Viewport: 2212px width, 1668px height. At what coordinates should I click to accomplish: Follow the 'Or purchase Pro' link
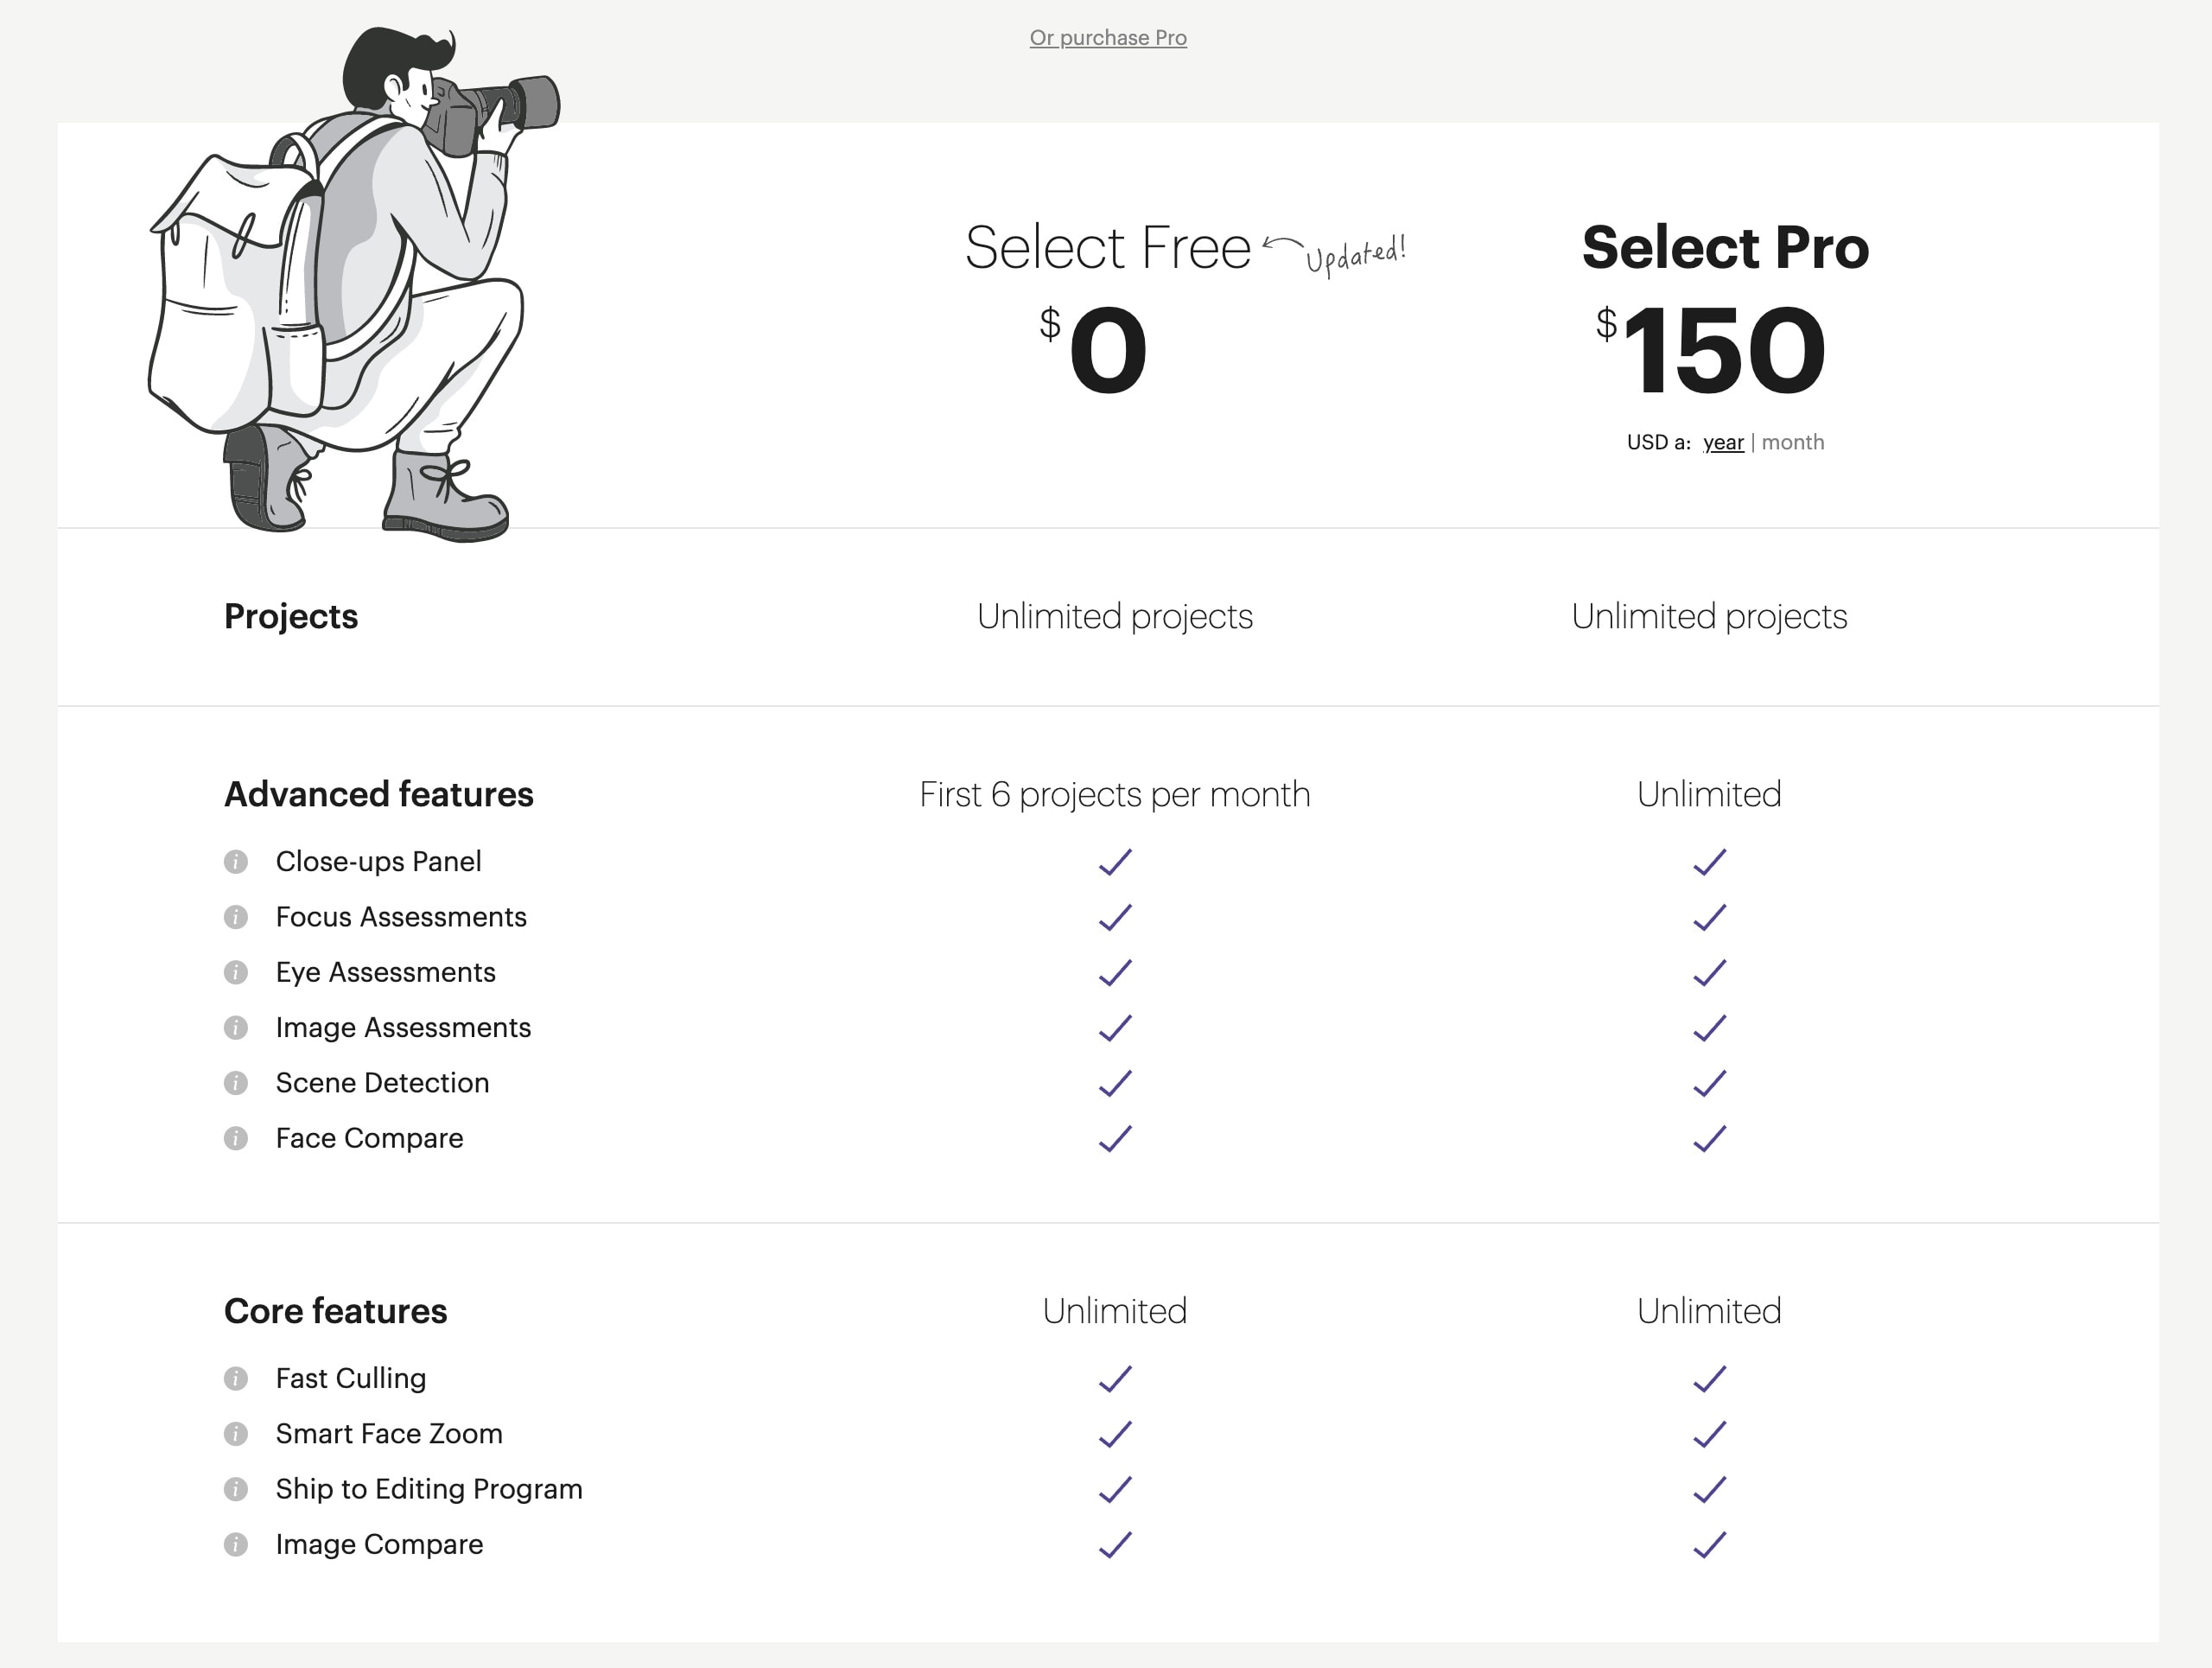[1108, 38]
